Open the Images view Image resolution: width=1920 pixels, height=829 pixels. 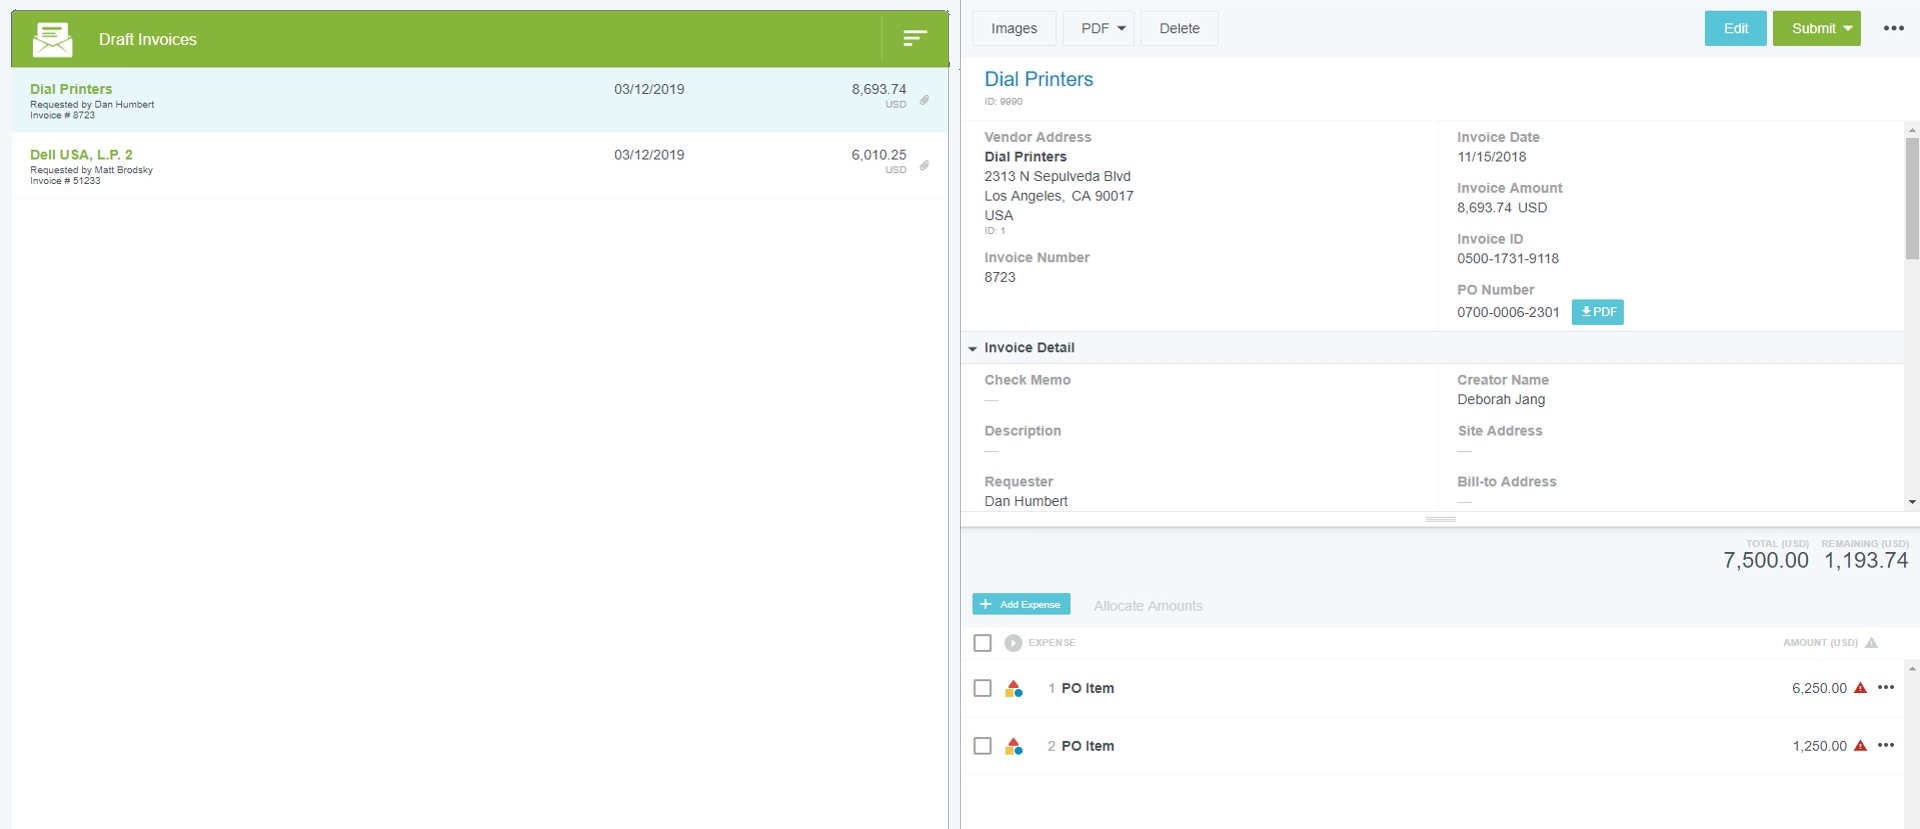(x=1014, y=28)
